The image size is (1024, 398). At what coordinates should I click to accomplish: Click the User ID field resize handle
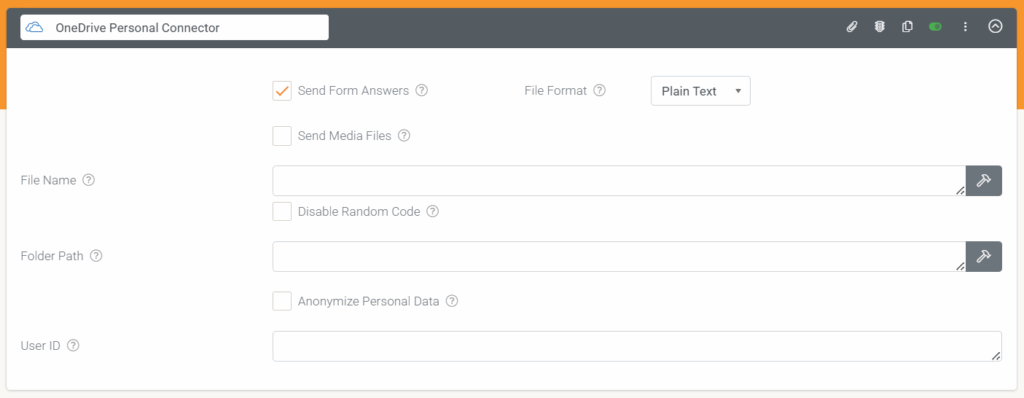[996, 356]
